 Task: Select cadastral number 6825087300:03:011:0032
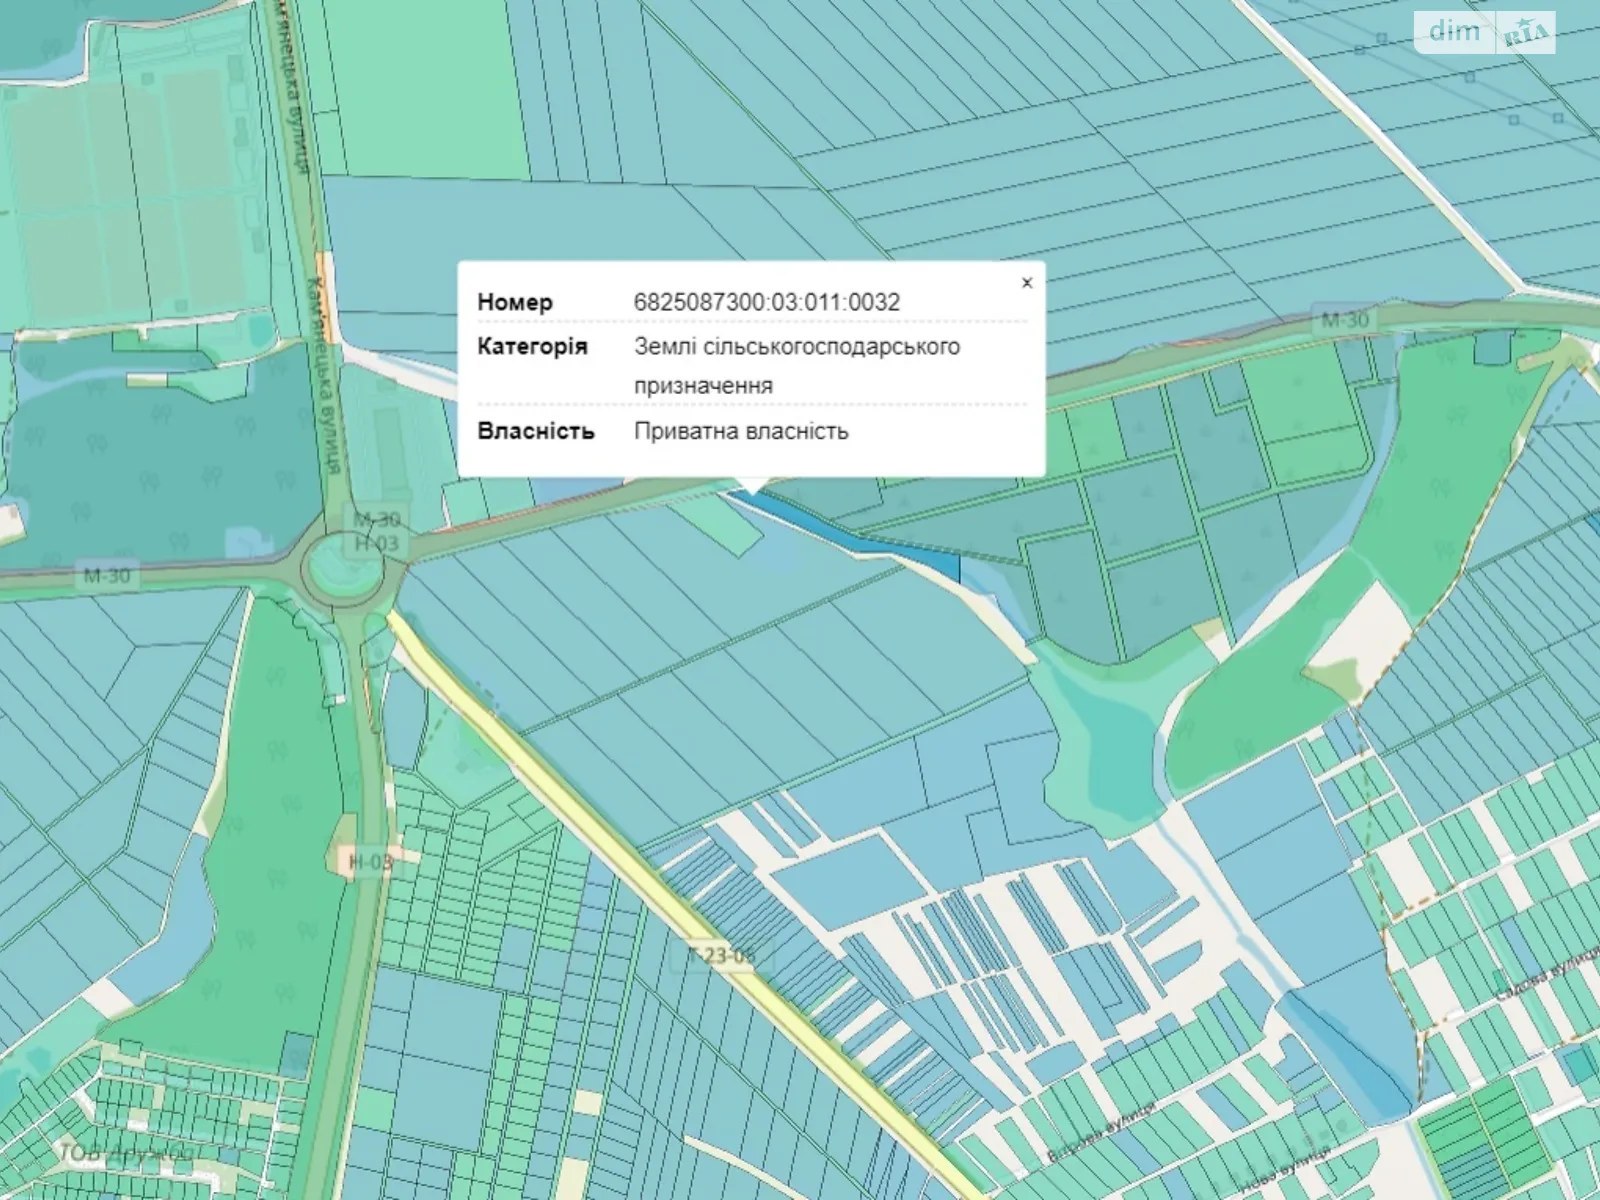coord(766,302)
